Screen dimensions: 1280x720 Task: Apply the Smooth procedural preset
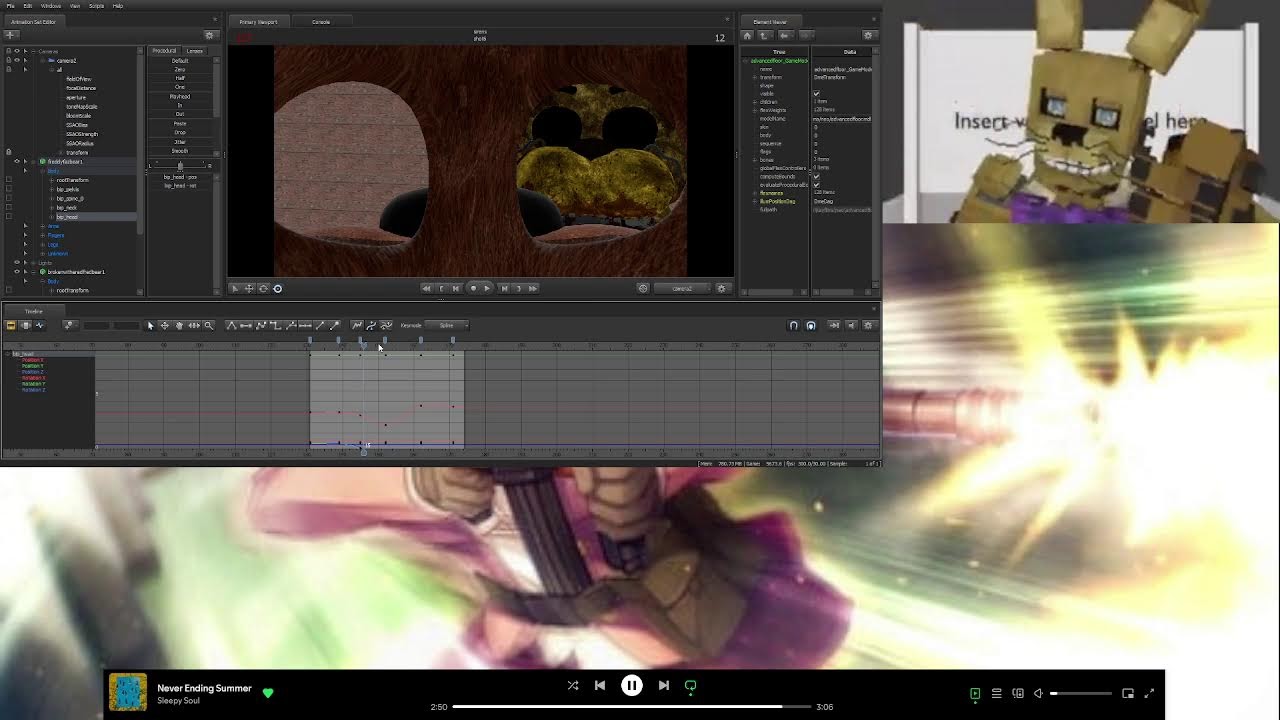(180, 151)
